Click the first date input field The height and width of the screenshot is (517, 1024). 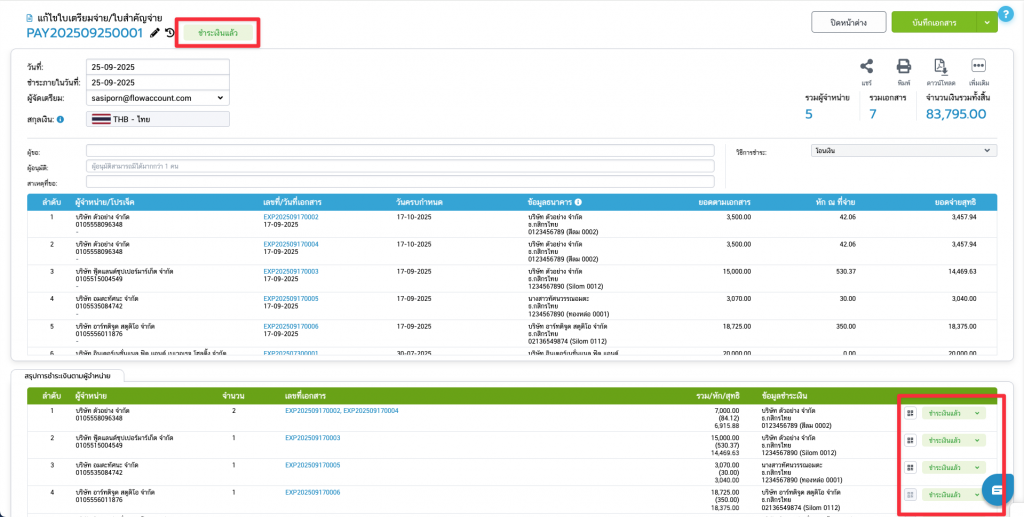tap(158, 67)
